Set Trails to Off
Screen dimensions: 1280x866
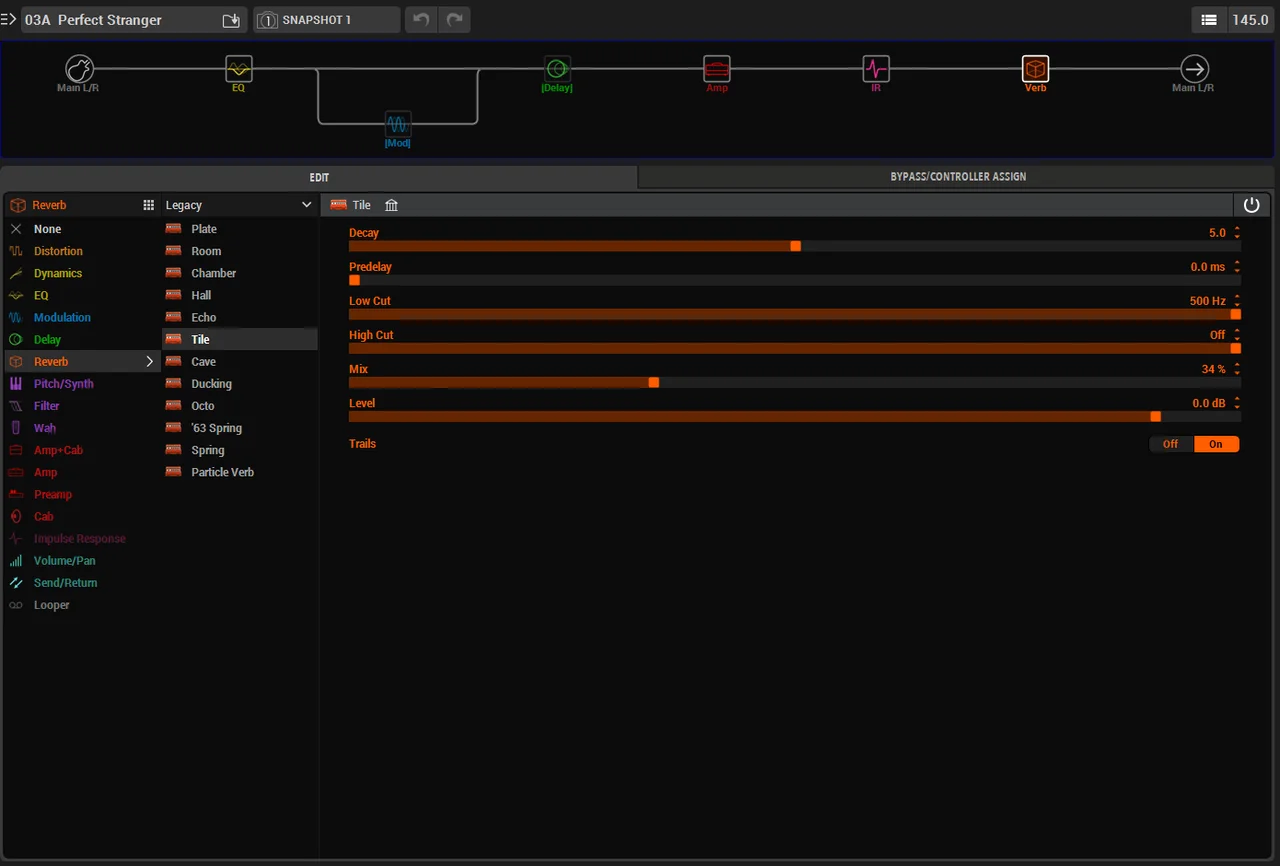coord(1171,444)
